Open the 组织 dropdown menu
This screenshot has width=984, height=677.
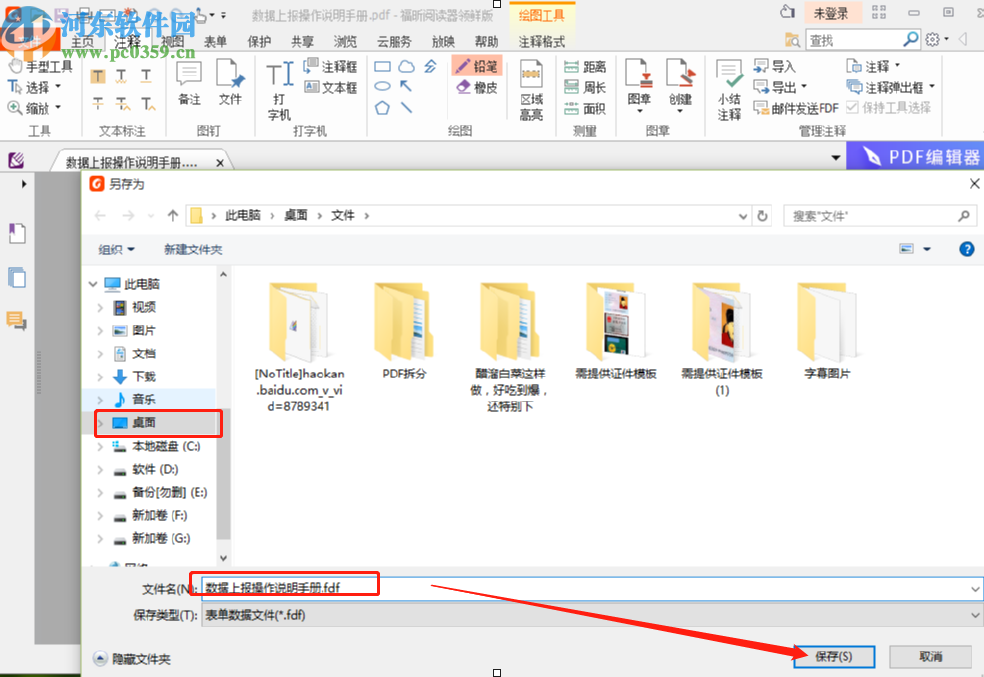coord(117,249)
